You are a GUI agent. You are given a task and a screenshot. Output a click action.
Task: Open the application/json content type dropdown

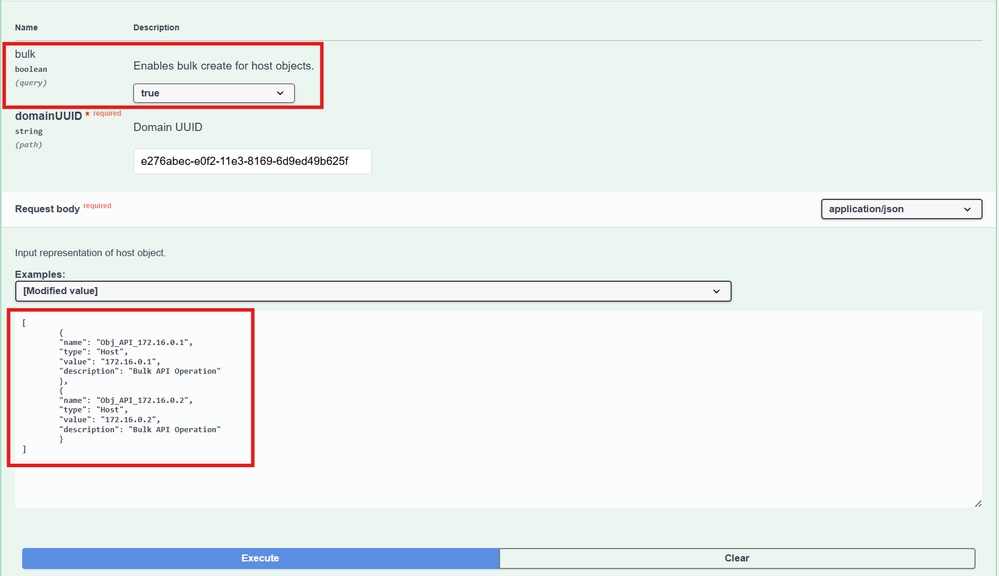(x=901, y=209)
